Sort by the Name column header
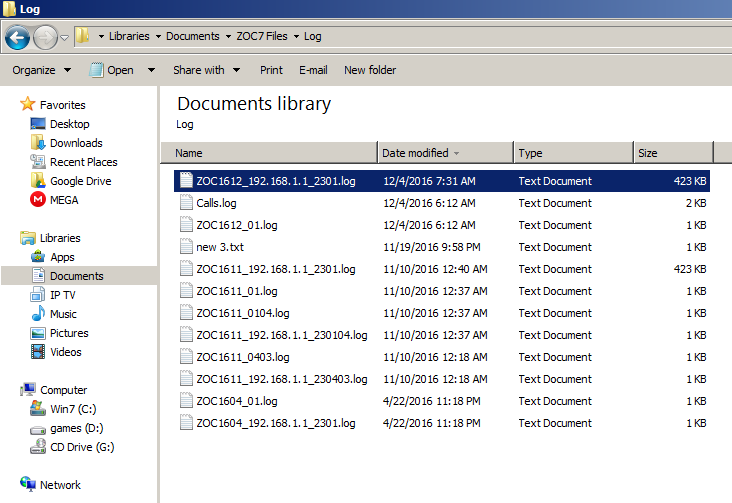The image size is (732, 503). pyautogui.click(x=269, y=153)
